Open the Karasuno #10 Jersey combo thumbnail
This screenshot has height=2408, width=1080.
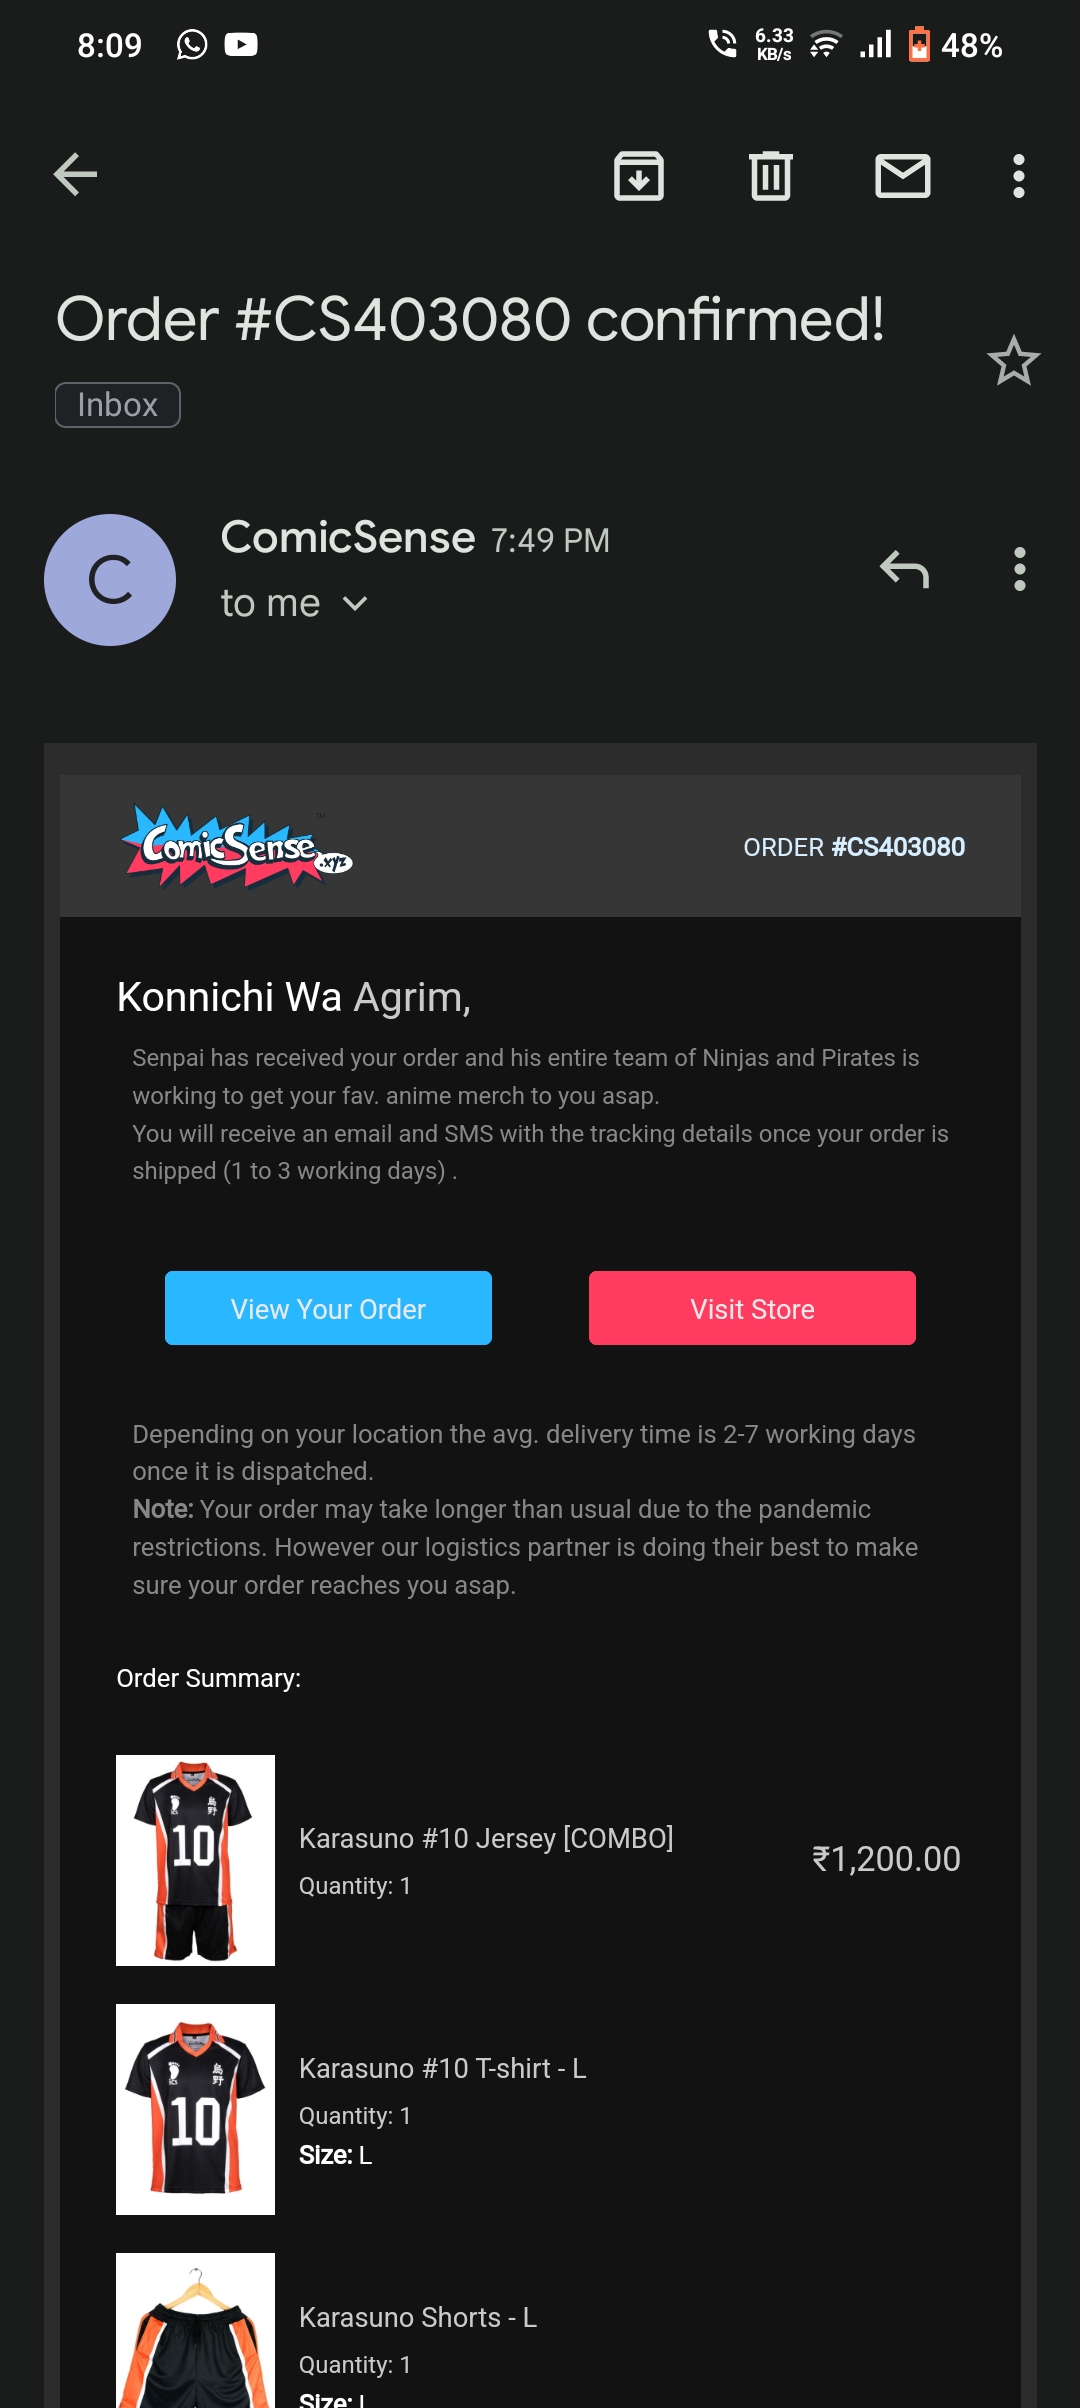195,1860
